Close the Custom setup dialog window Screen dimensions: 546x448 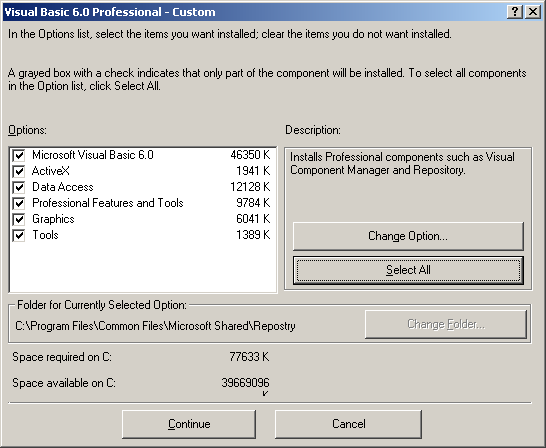pyautogui.click(x=533, y=12)
